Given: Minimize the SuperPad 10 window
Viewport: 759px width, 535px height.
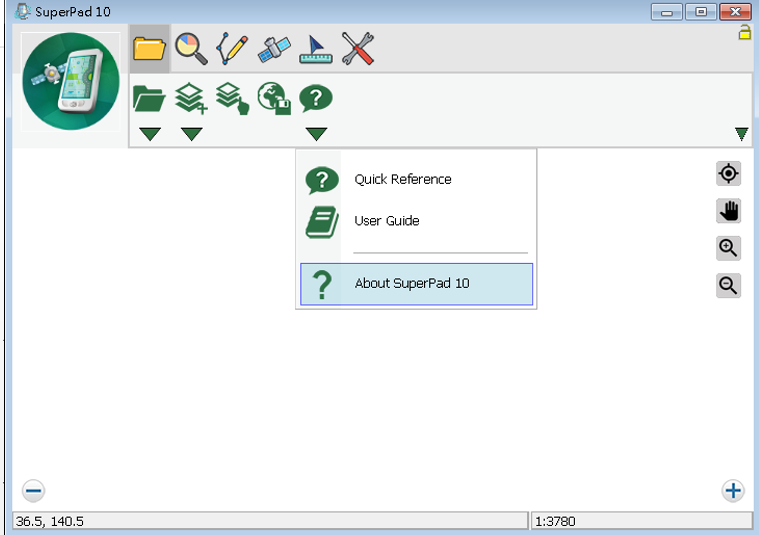Looking at the screenshot, I should click(667, 12).
